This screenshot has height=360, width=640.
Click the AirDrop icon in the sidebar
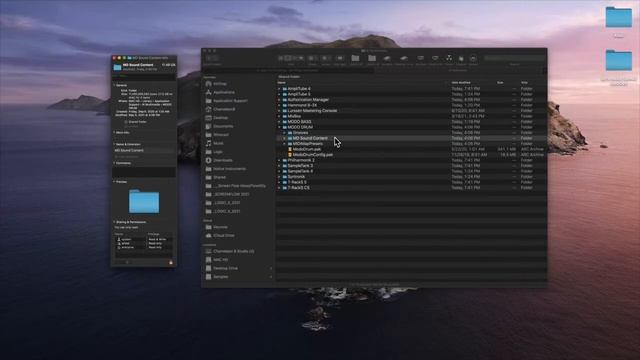209,84
